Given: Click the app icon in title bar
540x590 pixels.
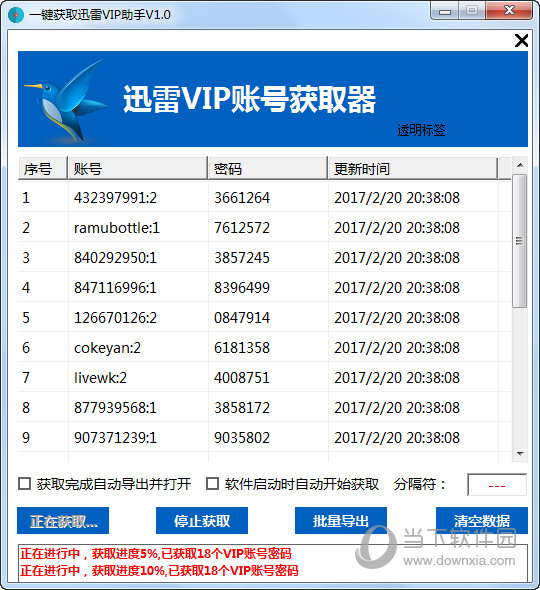Looking at the screenshot, I should [16, 15].
